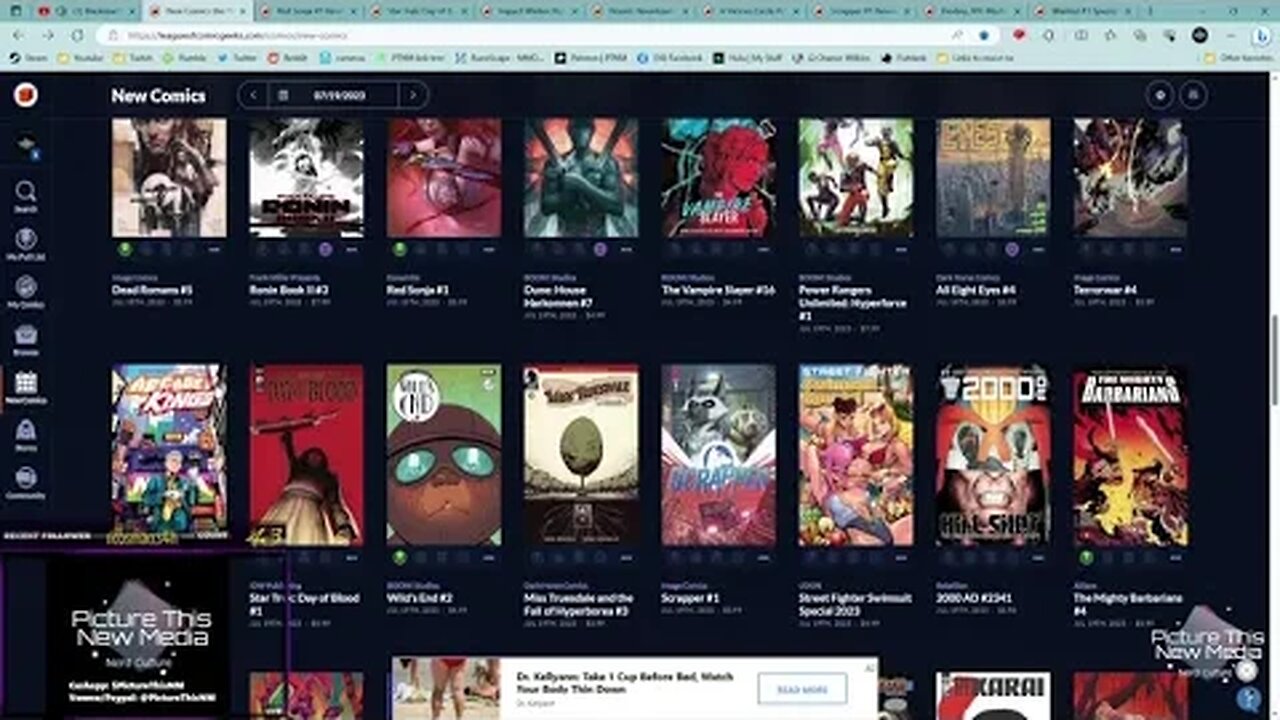1280x720 pixels.
Task: Open more options for Wild's End #2
Action: (489, 557)
